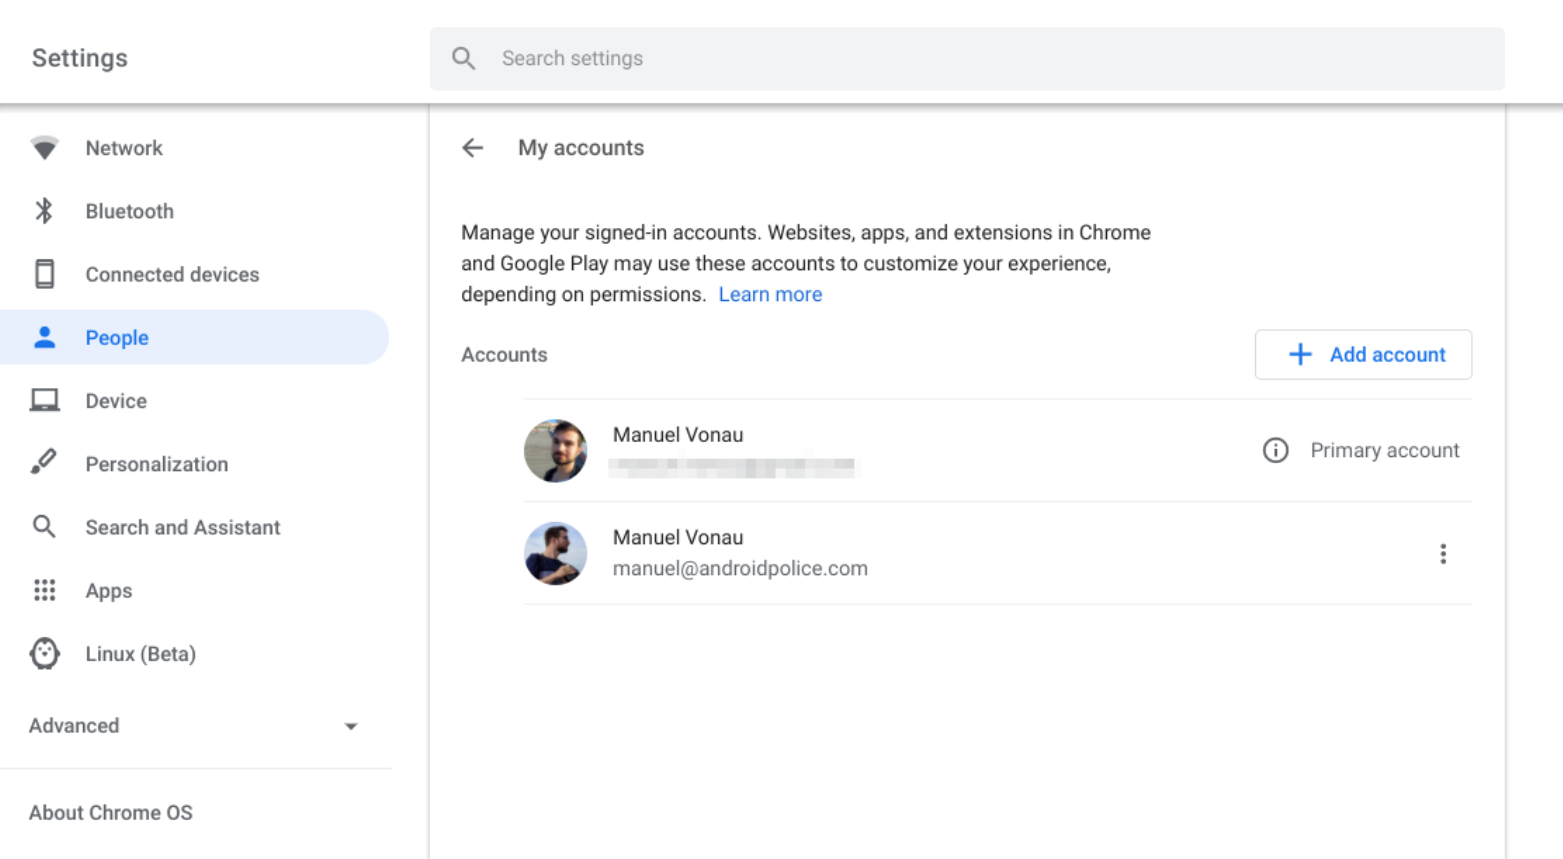The width and height of the screenshot is (1563, 859).
Task: Open the Learn more link
Action: [x=770, y=295]
